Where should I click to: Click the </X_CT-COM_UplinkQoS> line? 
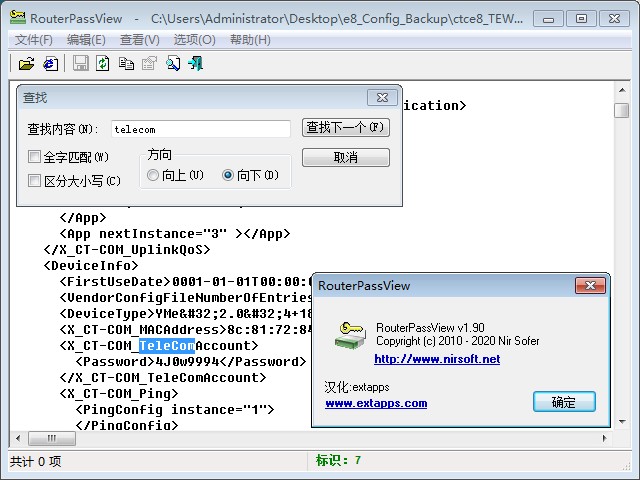pos(127,250)
